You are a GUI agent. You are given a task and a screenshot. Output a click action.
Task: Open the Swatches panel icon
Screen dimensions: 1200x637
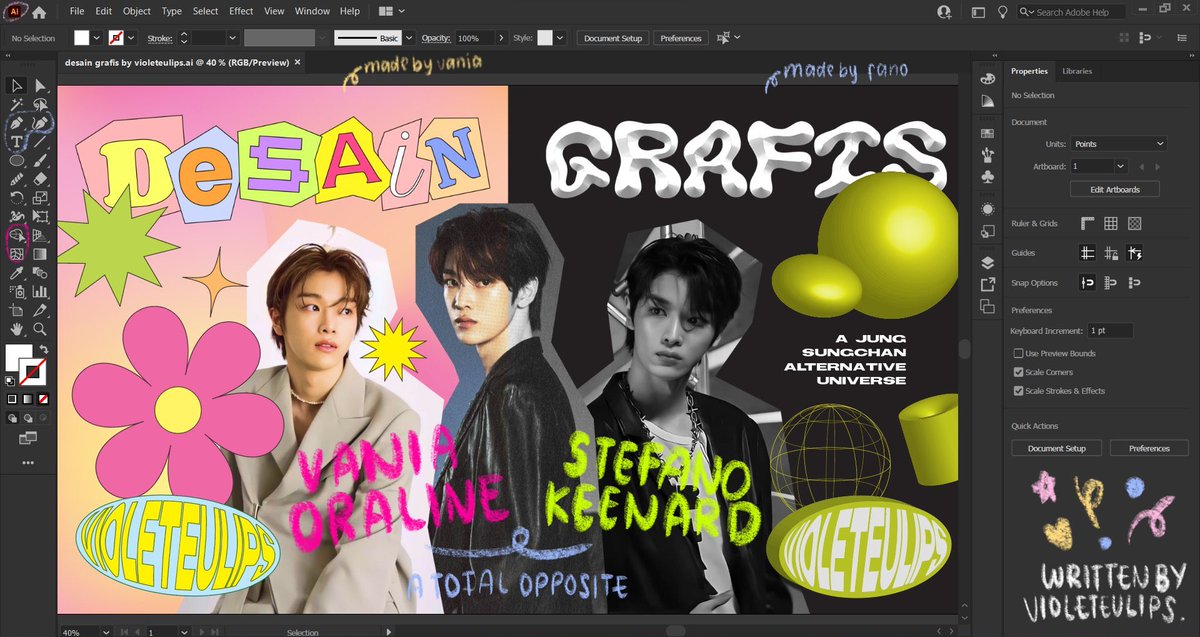tap(988, 133)
